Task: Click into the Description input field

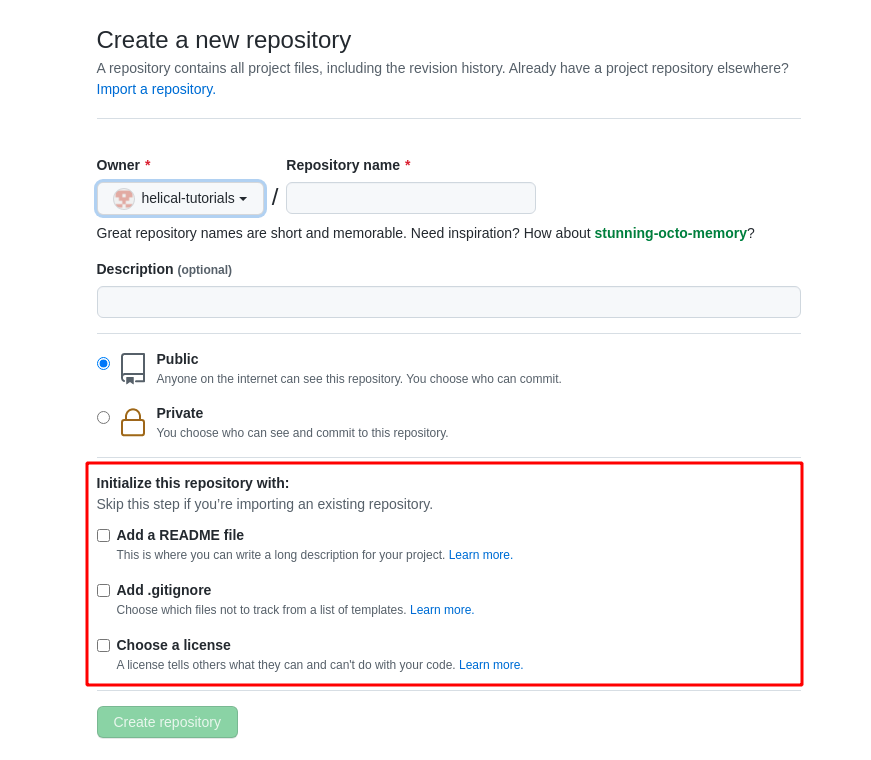Action: pos(448,302)
